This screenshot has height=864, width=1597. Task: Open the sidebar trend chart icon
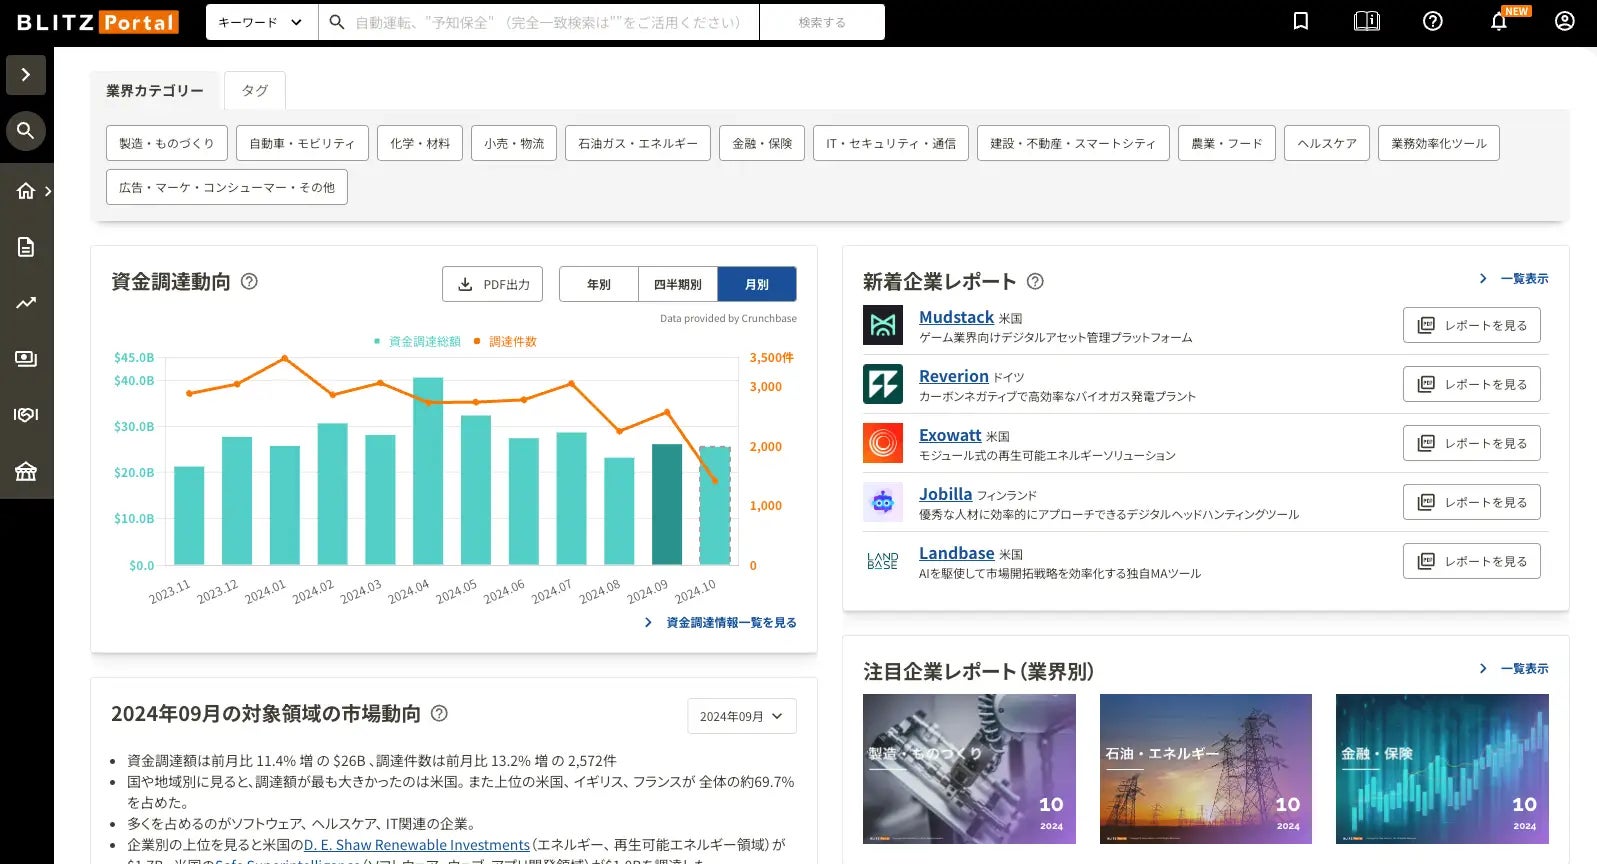(26, 303)
